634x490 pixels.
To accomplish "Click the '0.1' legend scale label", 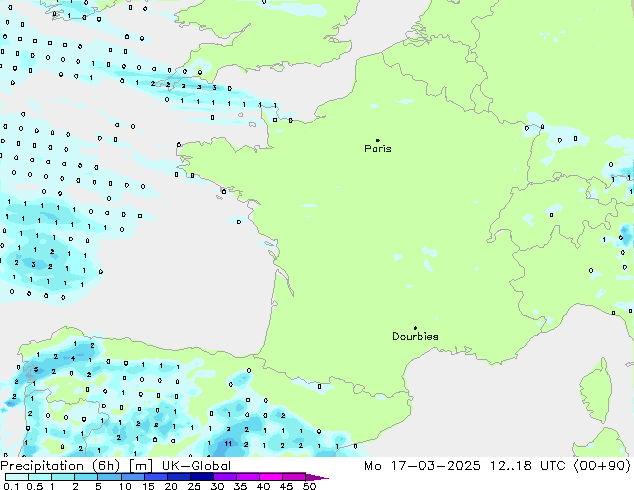I will point(11,486).
